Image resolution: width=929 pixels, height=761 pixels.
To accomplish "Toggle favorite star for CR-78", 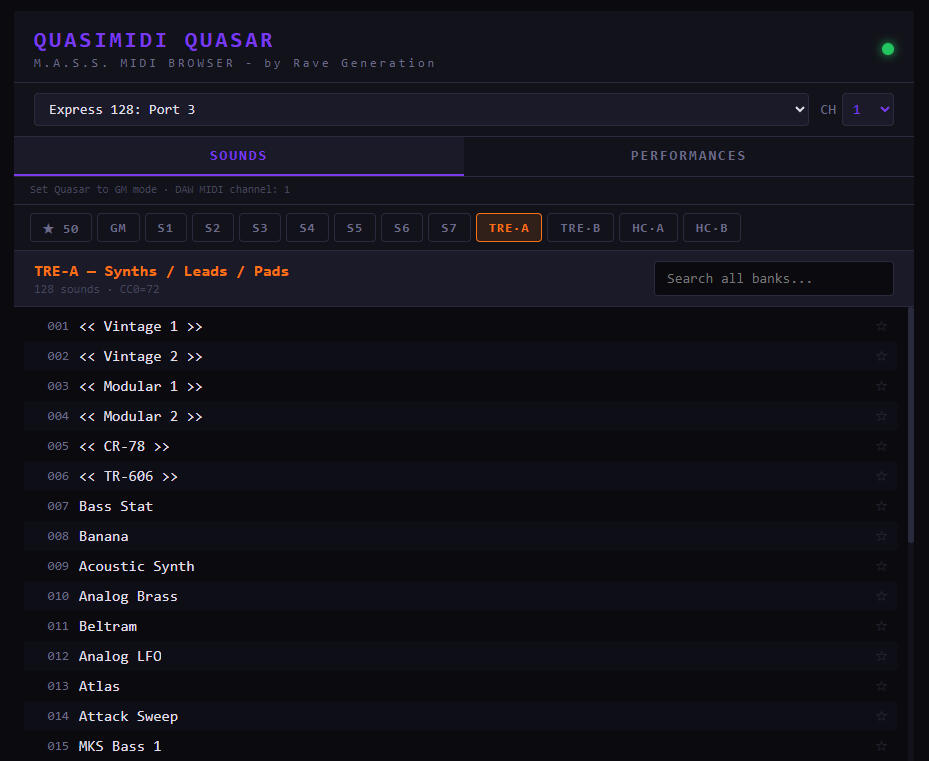I will click(881, 446).
